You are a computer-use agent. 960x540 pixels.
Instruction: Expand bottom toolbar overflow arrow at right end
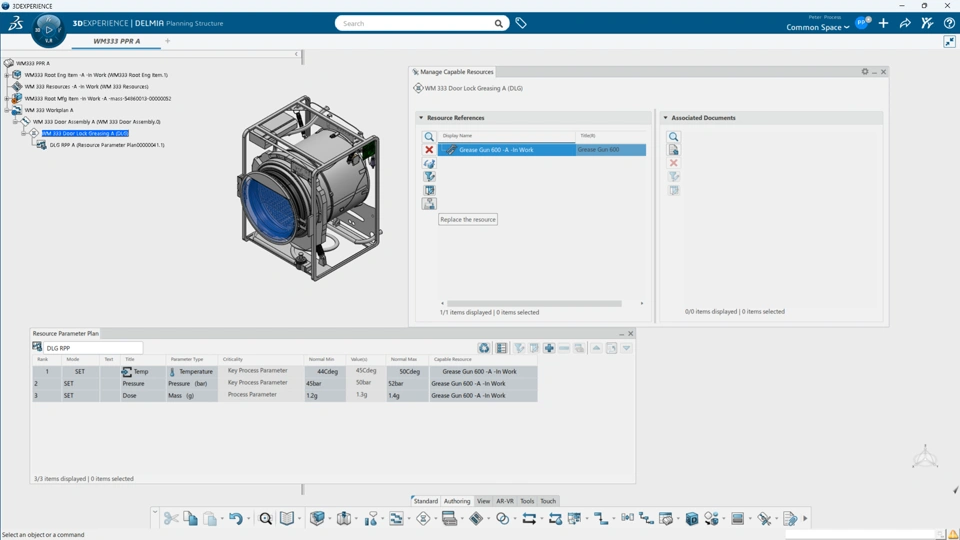(805, 519)
